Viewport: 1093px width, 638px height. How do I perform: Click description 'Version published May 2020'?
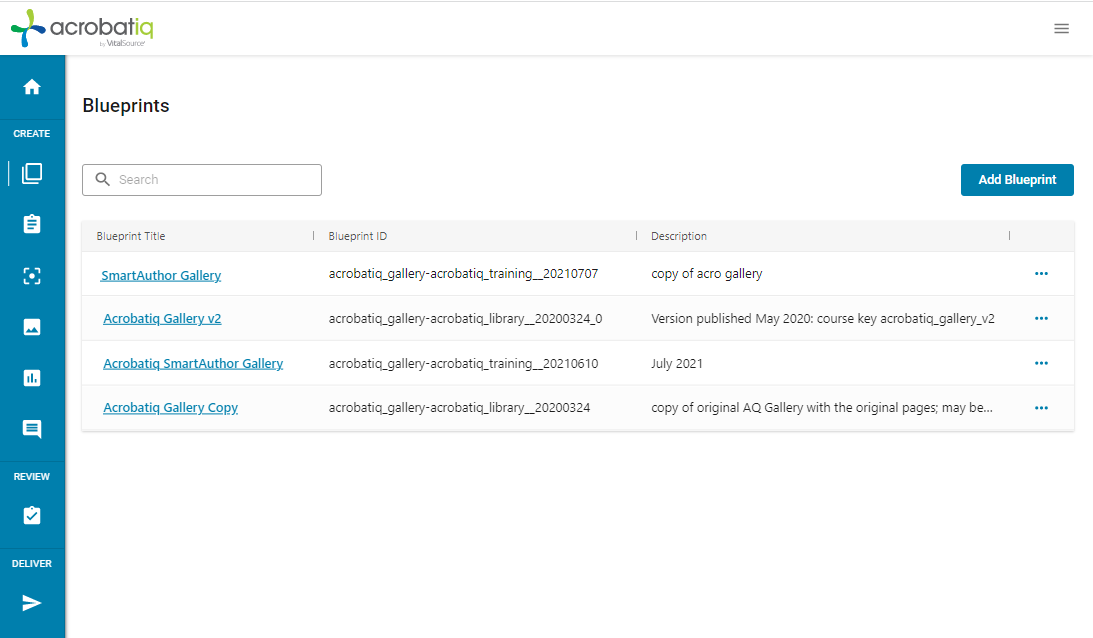[x=823, y=319]
